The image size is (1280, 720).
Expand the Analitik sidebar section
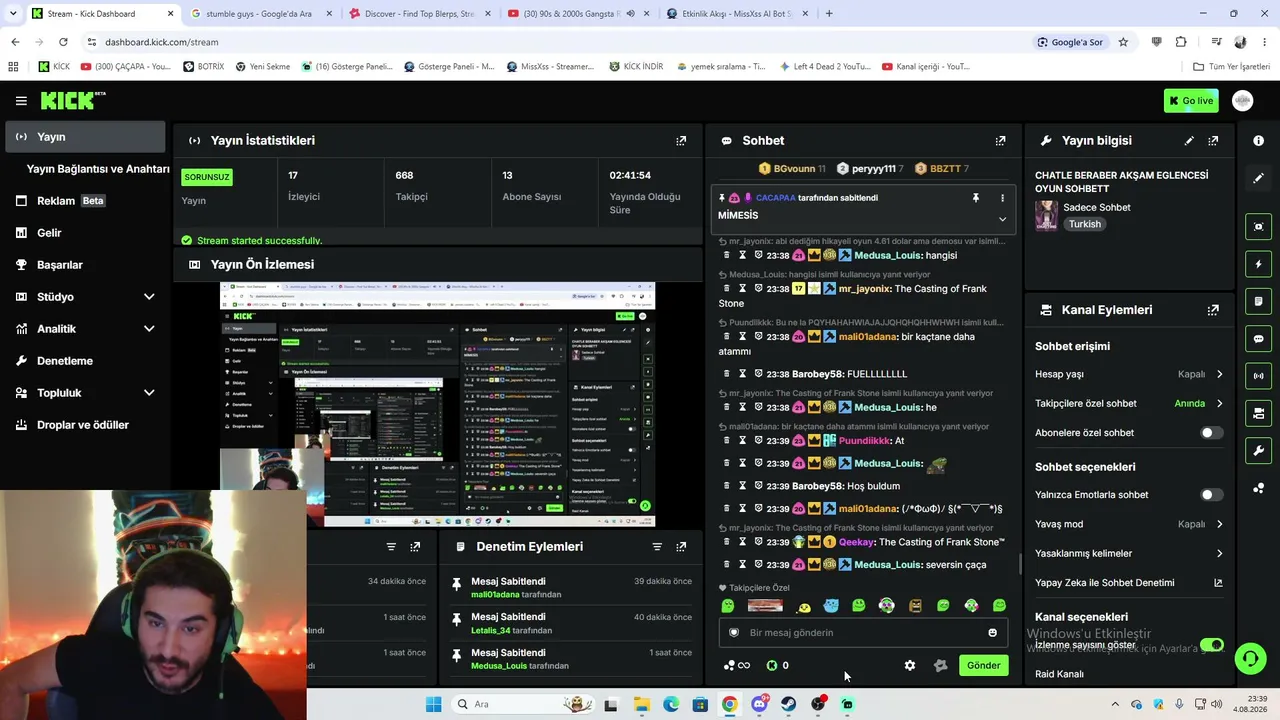point(149,329)
